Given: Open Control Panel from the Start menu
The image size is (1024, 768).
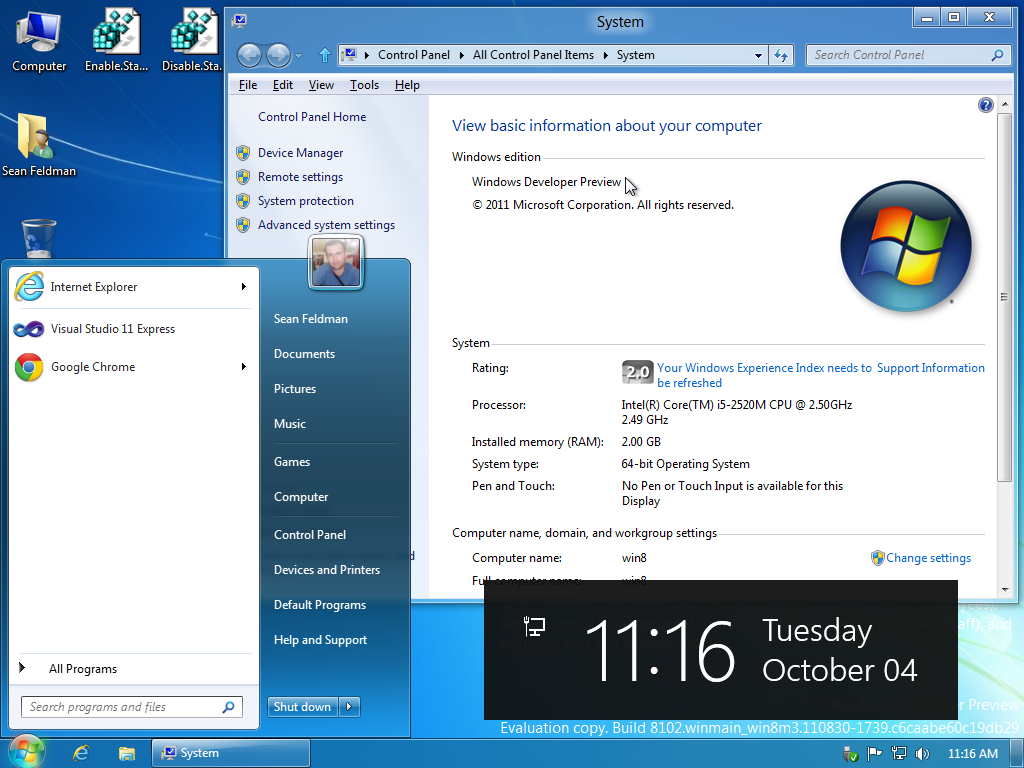Looking at the screenshot, I should pyautogui.click(x=310, y=535).
